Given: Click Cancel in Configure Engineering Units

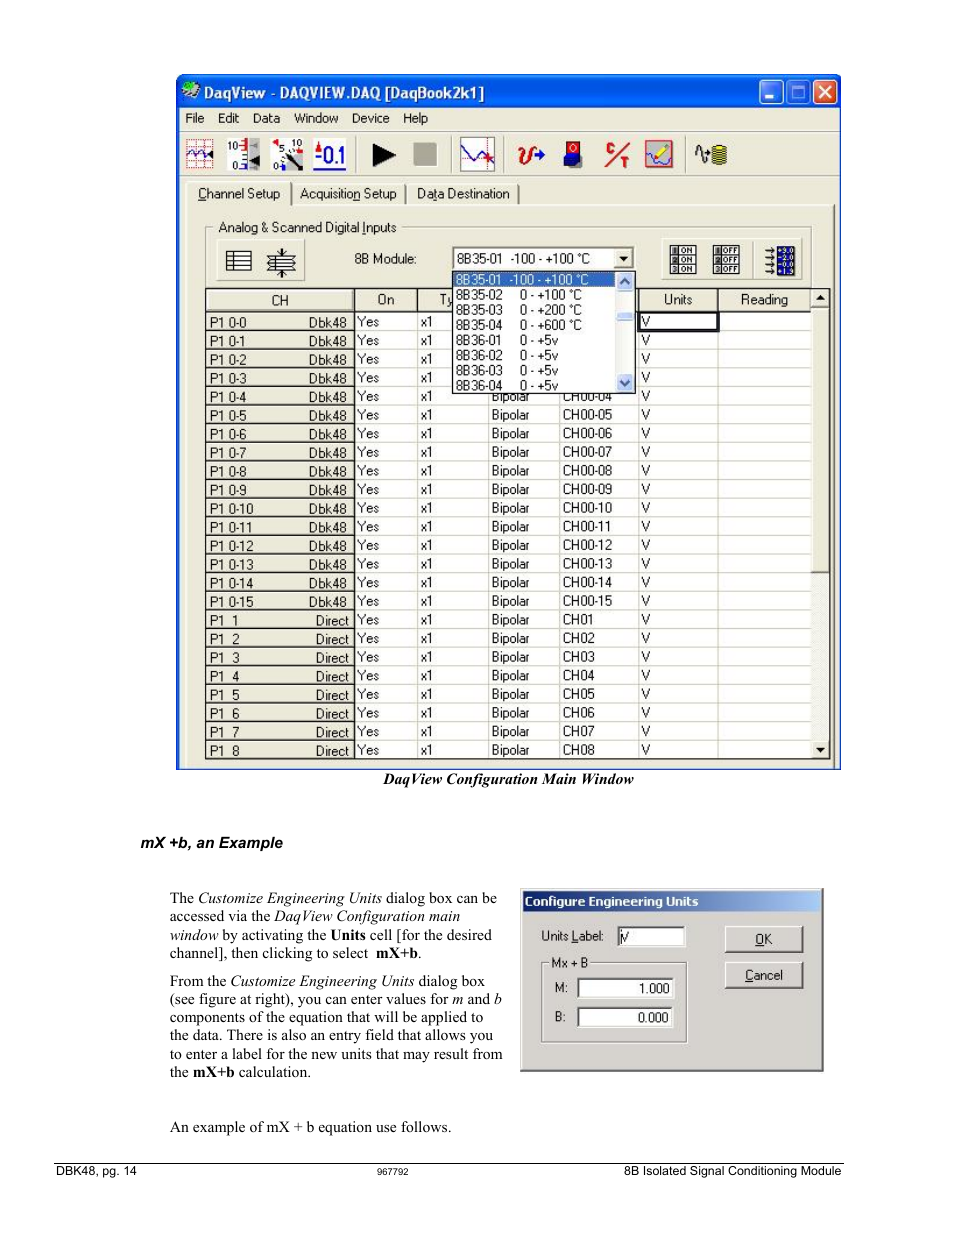Looking at the screenshot, I should (x=763, y=975).
